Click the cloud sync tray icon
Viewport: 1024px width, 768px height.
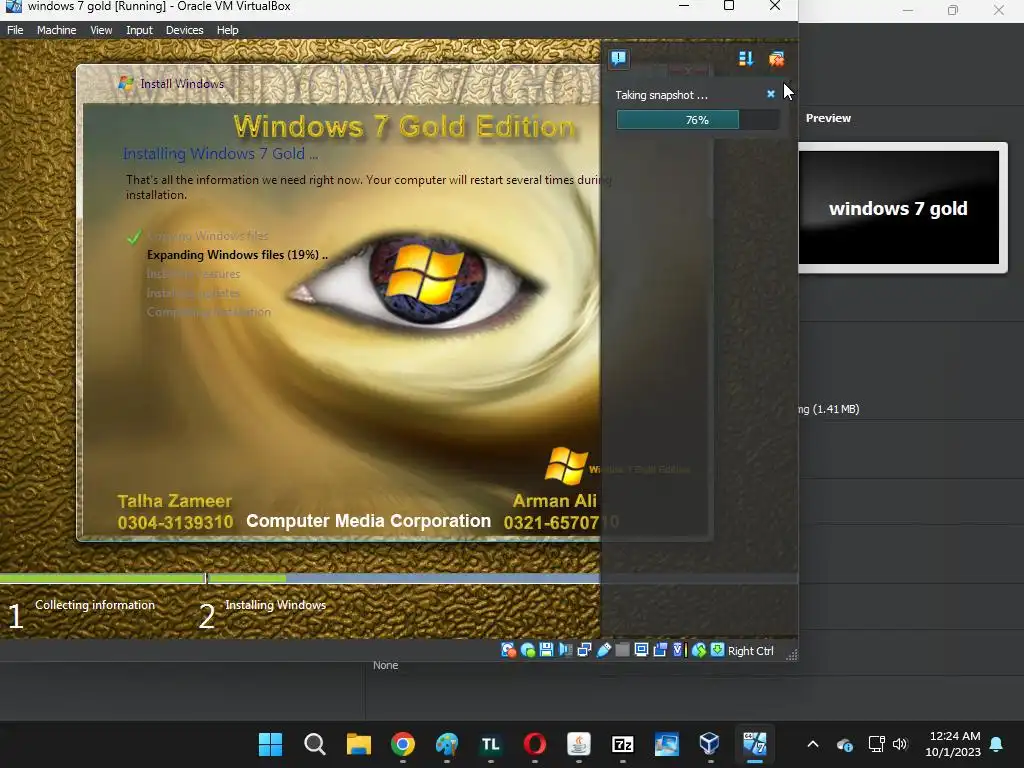pyautogui.click(x=844, y=744)
